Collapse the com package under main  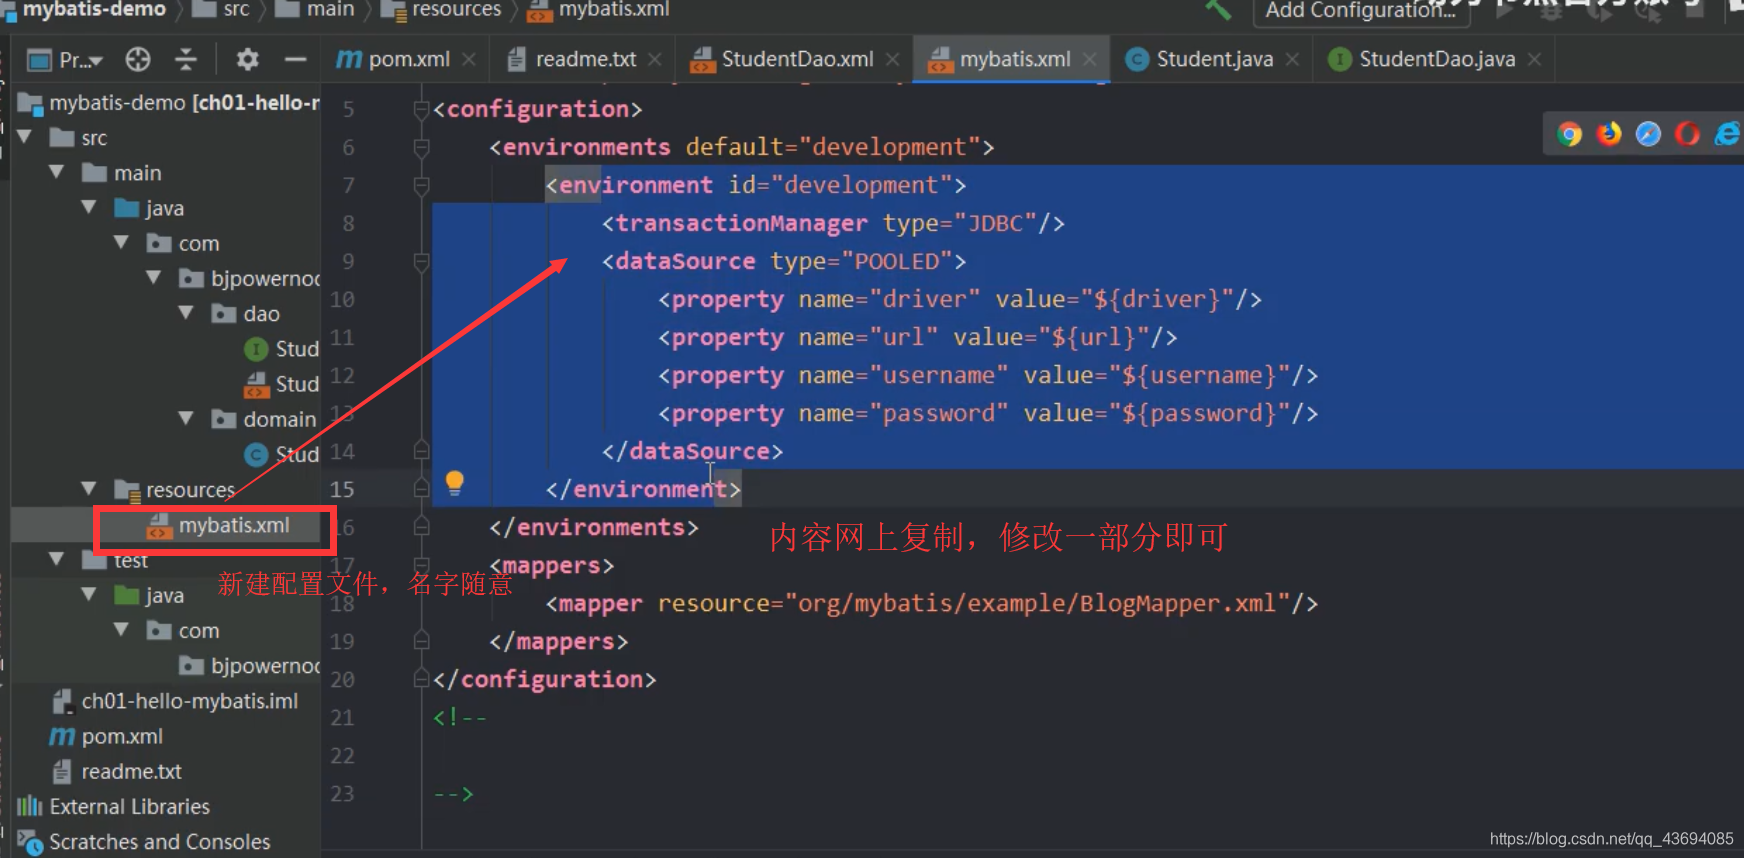pyautogui.click(x=121, y=242)
